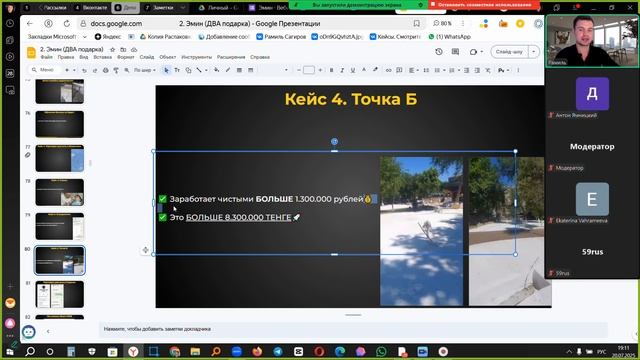640x360 pixels.
Task: Open Telegram from the taskbar
Action: (x=278, y=351)
